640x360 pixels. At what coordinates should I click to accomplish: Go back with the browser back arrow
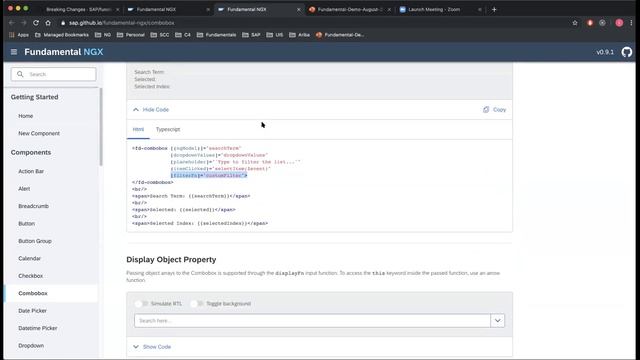click(11, 23)
